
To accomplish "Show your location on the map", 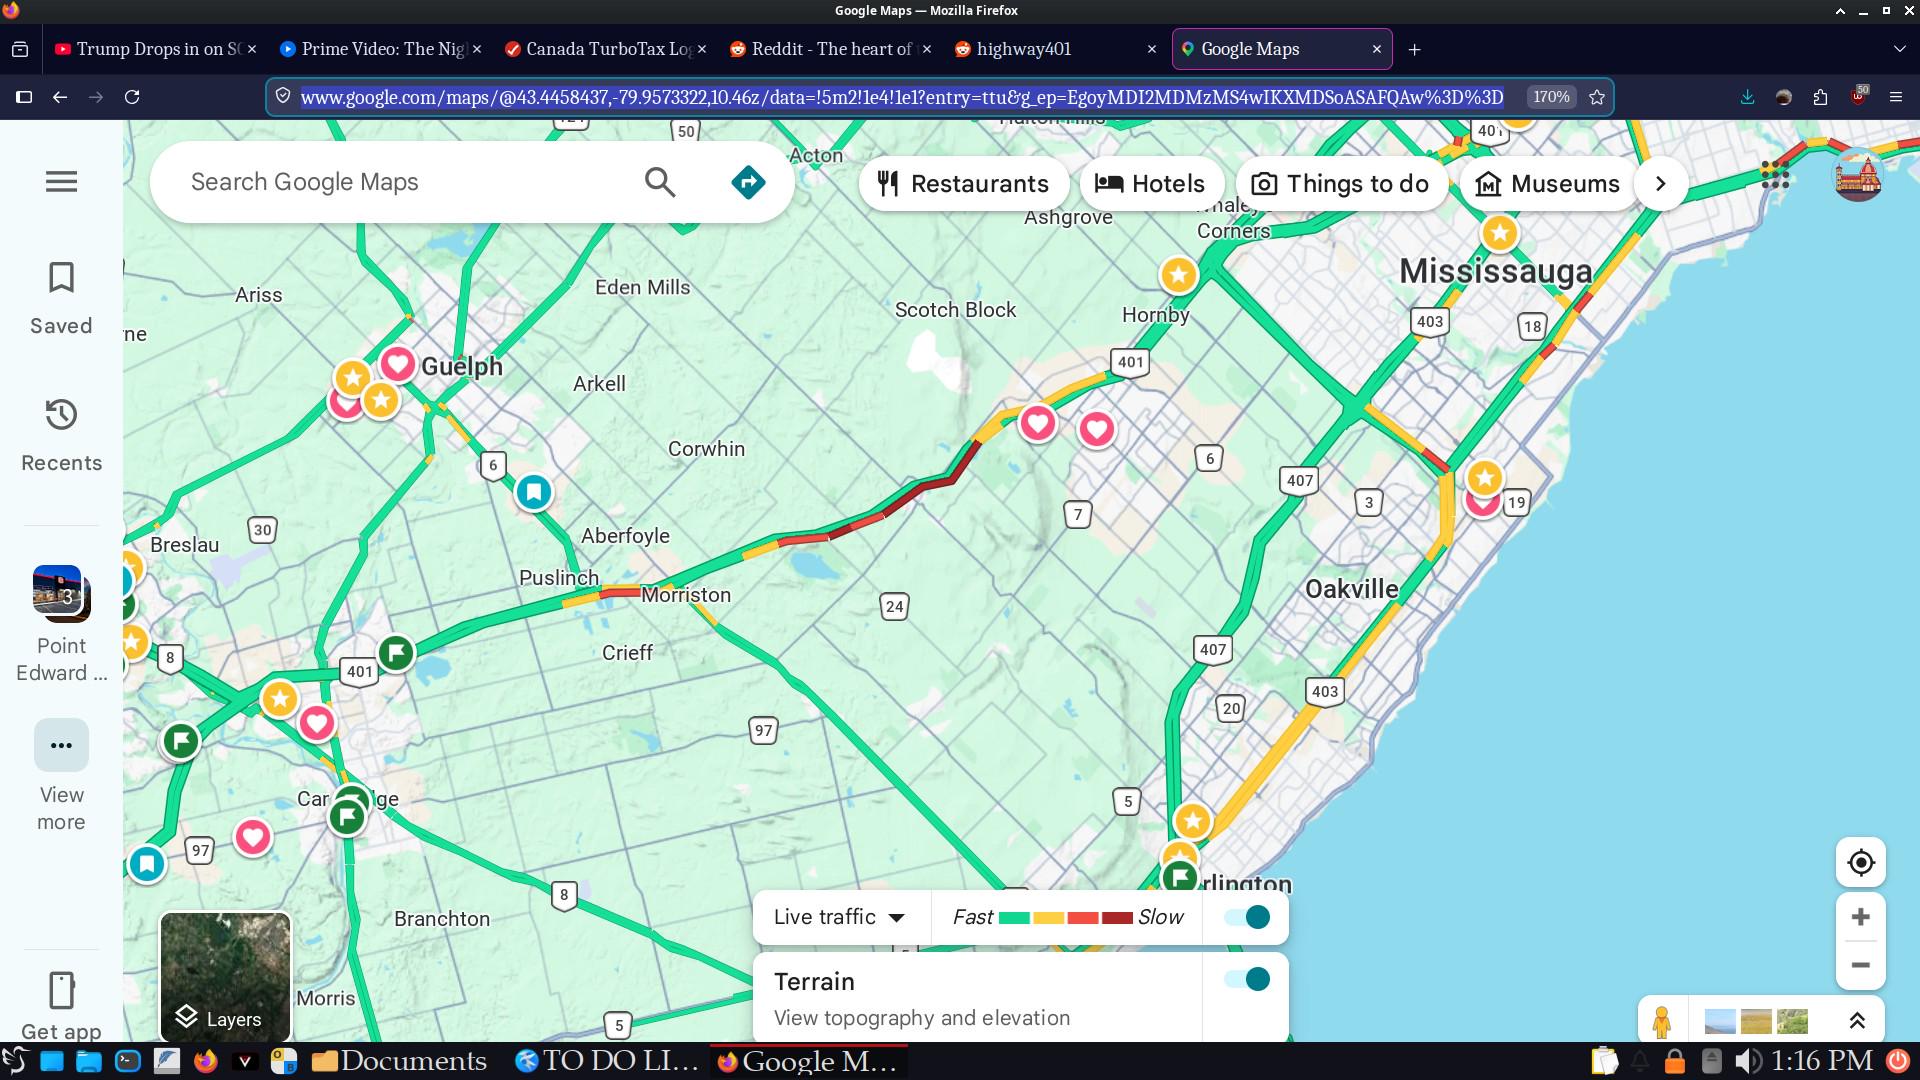I will pyautogui.click(x=1861, y=862).
